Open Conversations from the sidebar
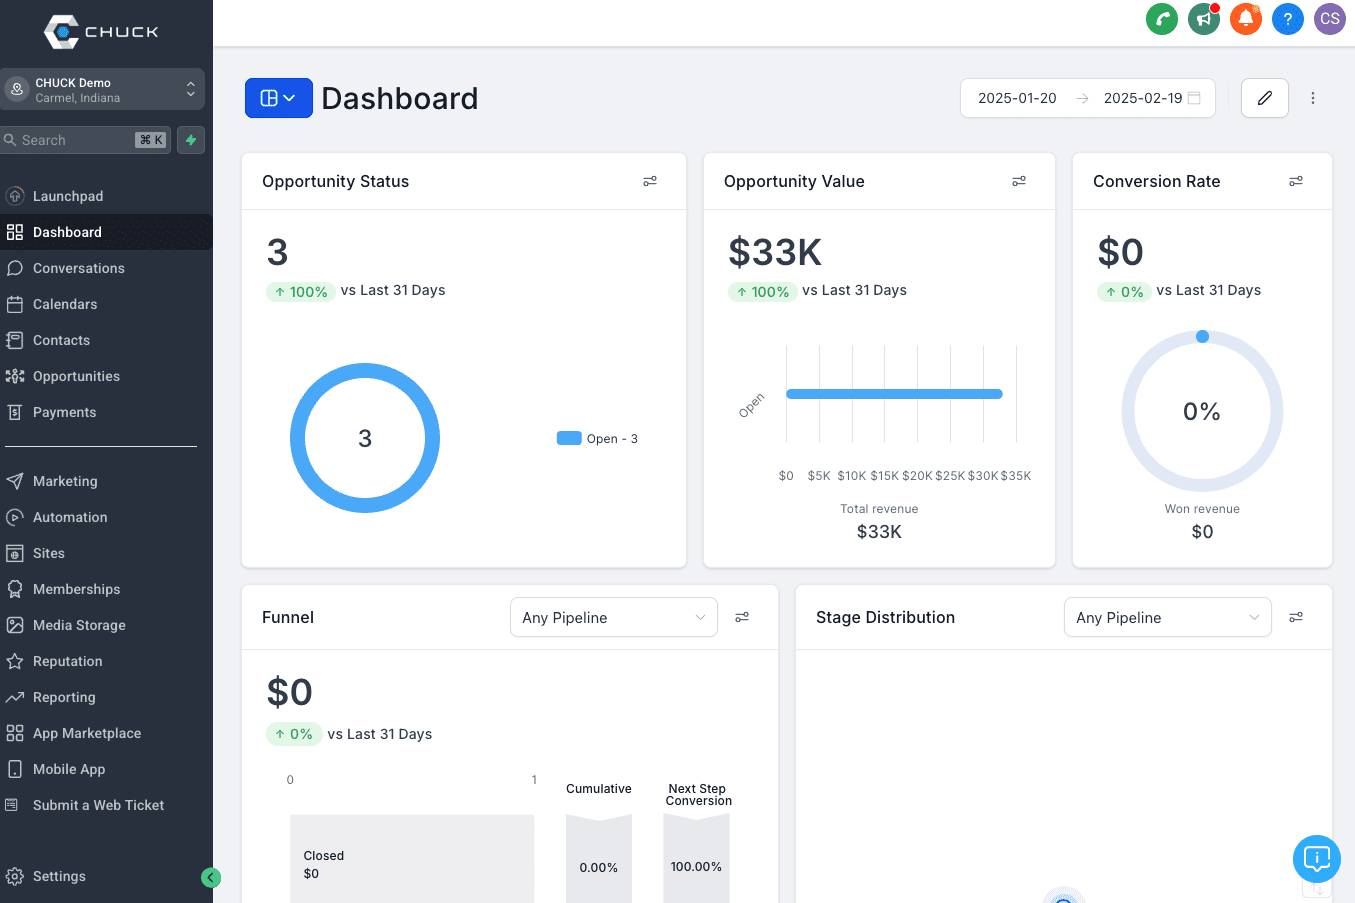 [78, 268]
